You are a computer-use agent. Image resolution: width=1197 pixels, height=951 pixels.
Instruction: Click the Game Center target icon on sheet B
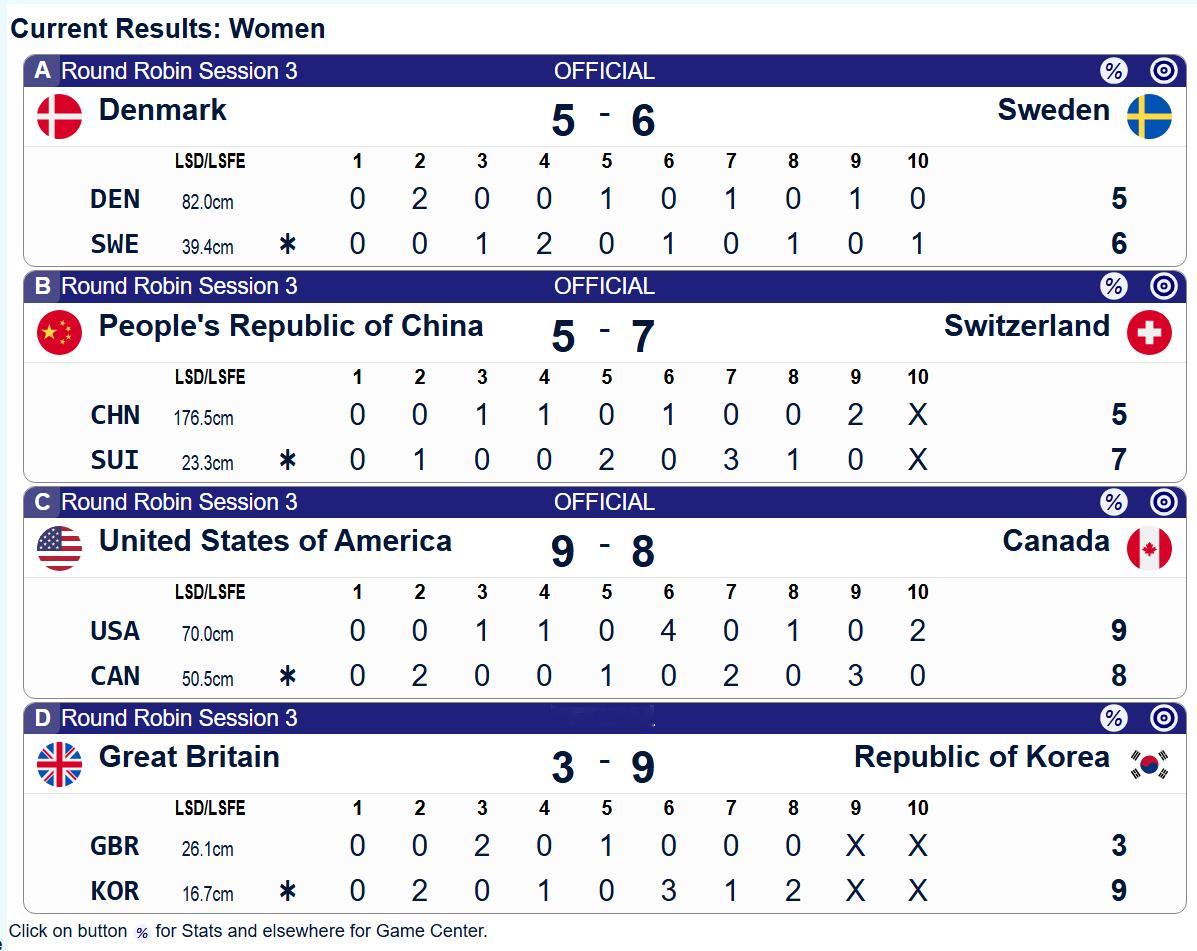1162,286
